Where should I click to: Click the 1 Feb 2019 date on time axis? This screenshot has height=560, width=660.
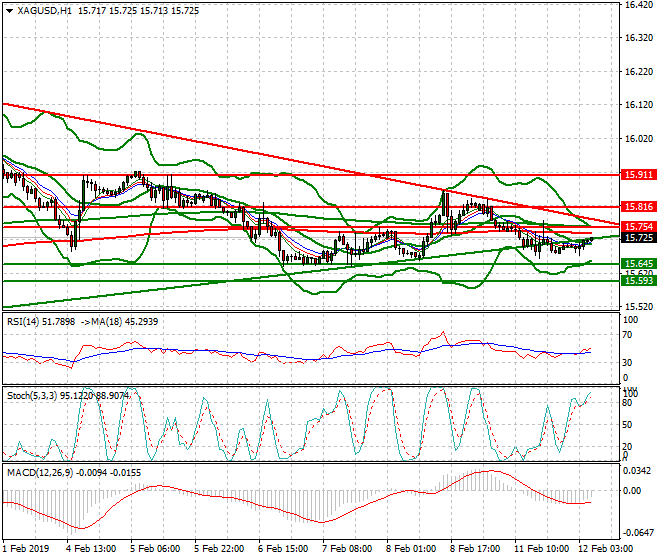click(28, 549)
